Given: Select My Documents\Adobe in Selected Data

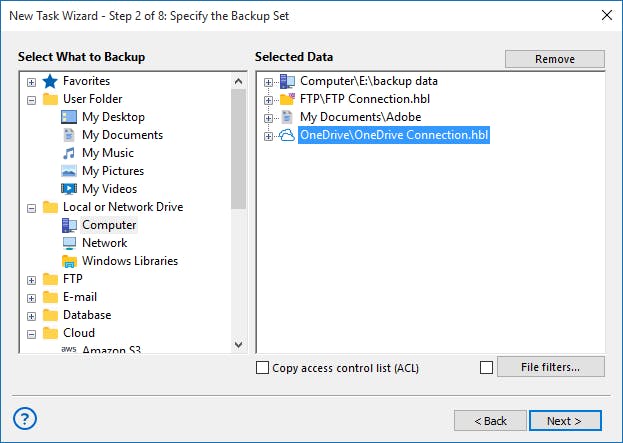Looking at the screenshot, I should coord(361,117).
